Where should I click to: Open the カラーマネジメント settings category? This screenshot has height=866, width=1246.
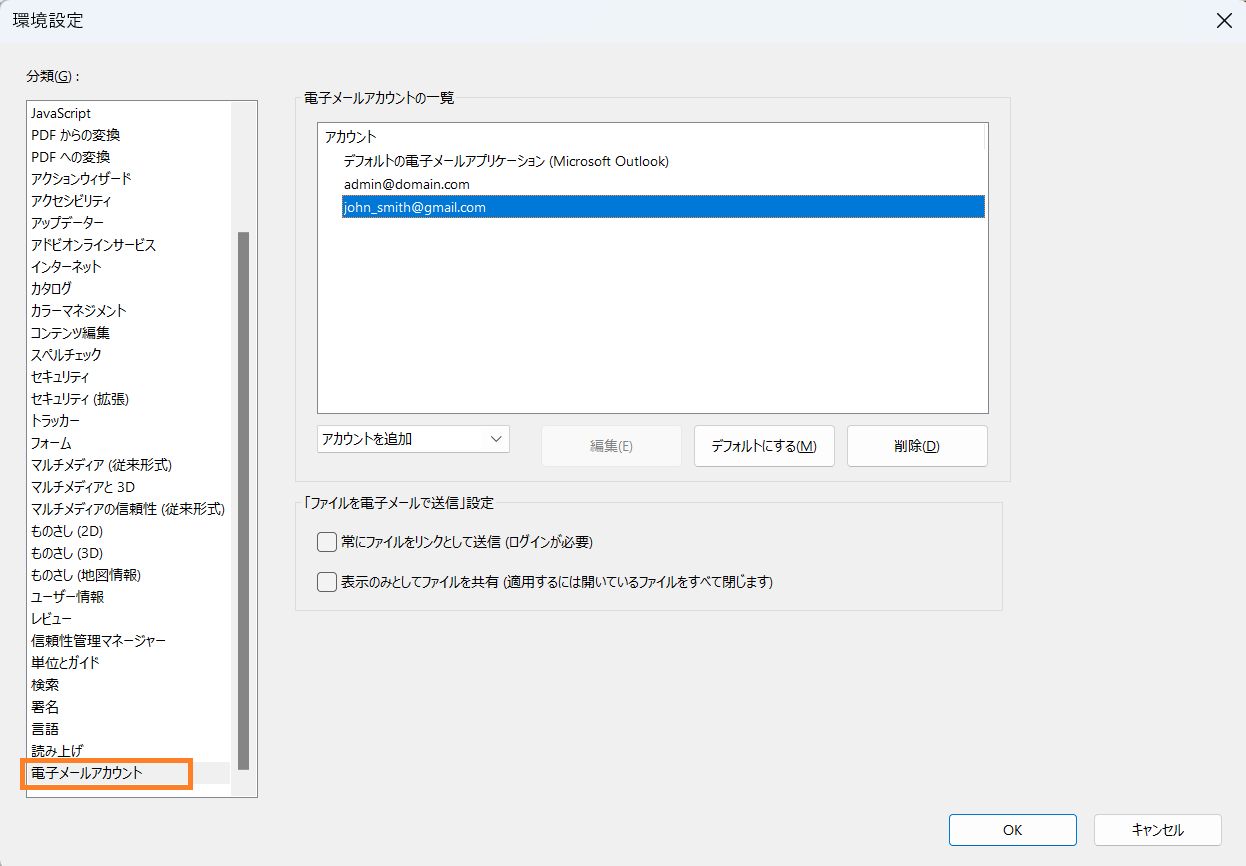(78, 310)
